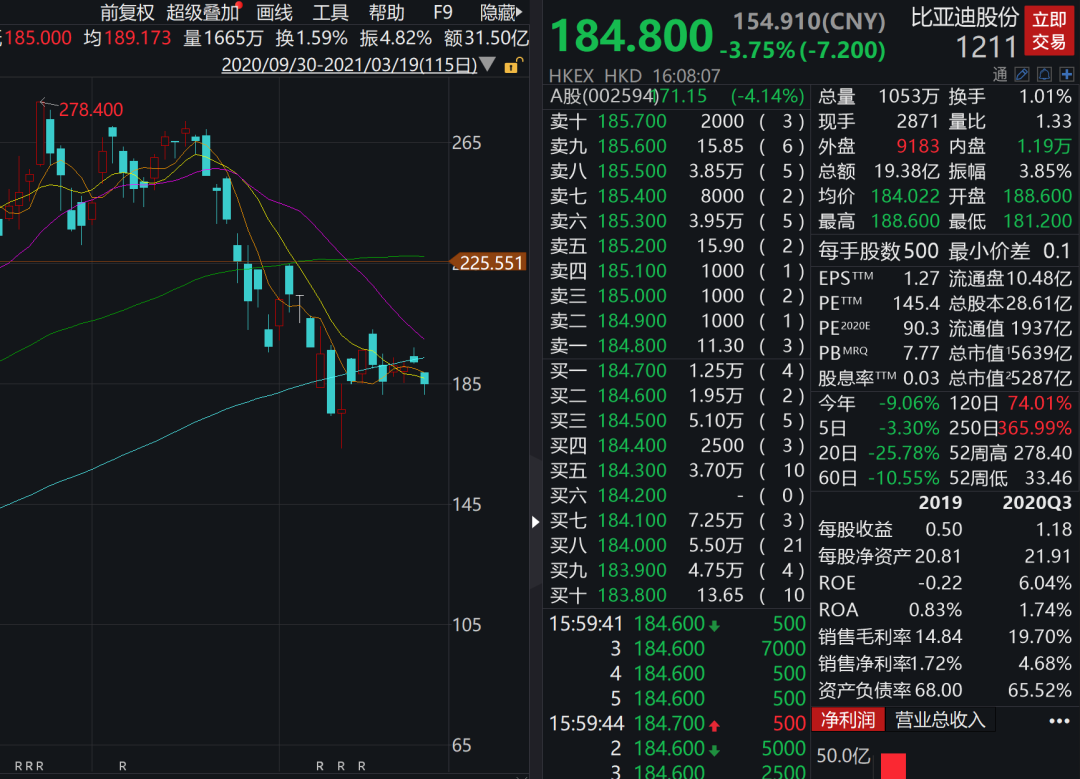The width and height of the screenshot is (1080, 779).
Task: Open the 帮助 help menu
Action: pos(386,12)
